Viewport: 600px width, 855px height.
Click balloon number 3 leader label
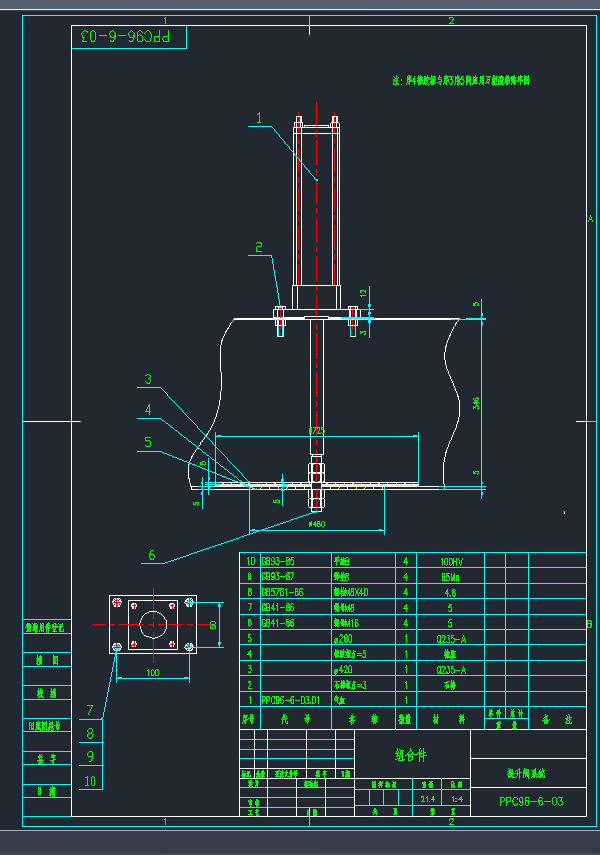coord(148,379)
